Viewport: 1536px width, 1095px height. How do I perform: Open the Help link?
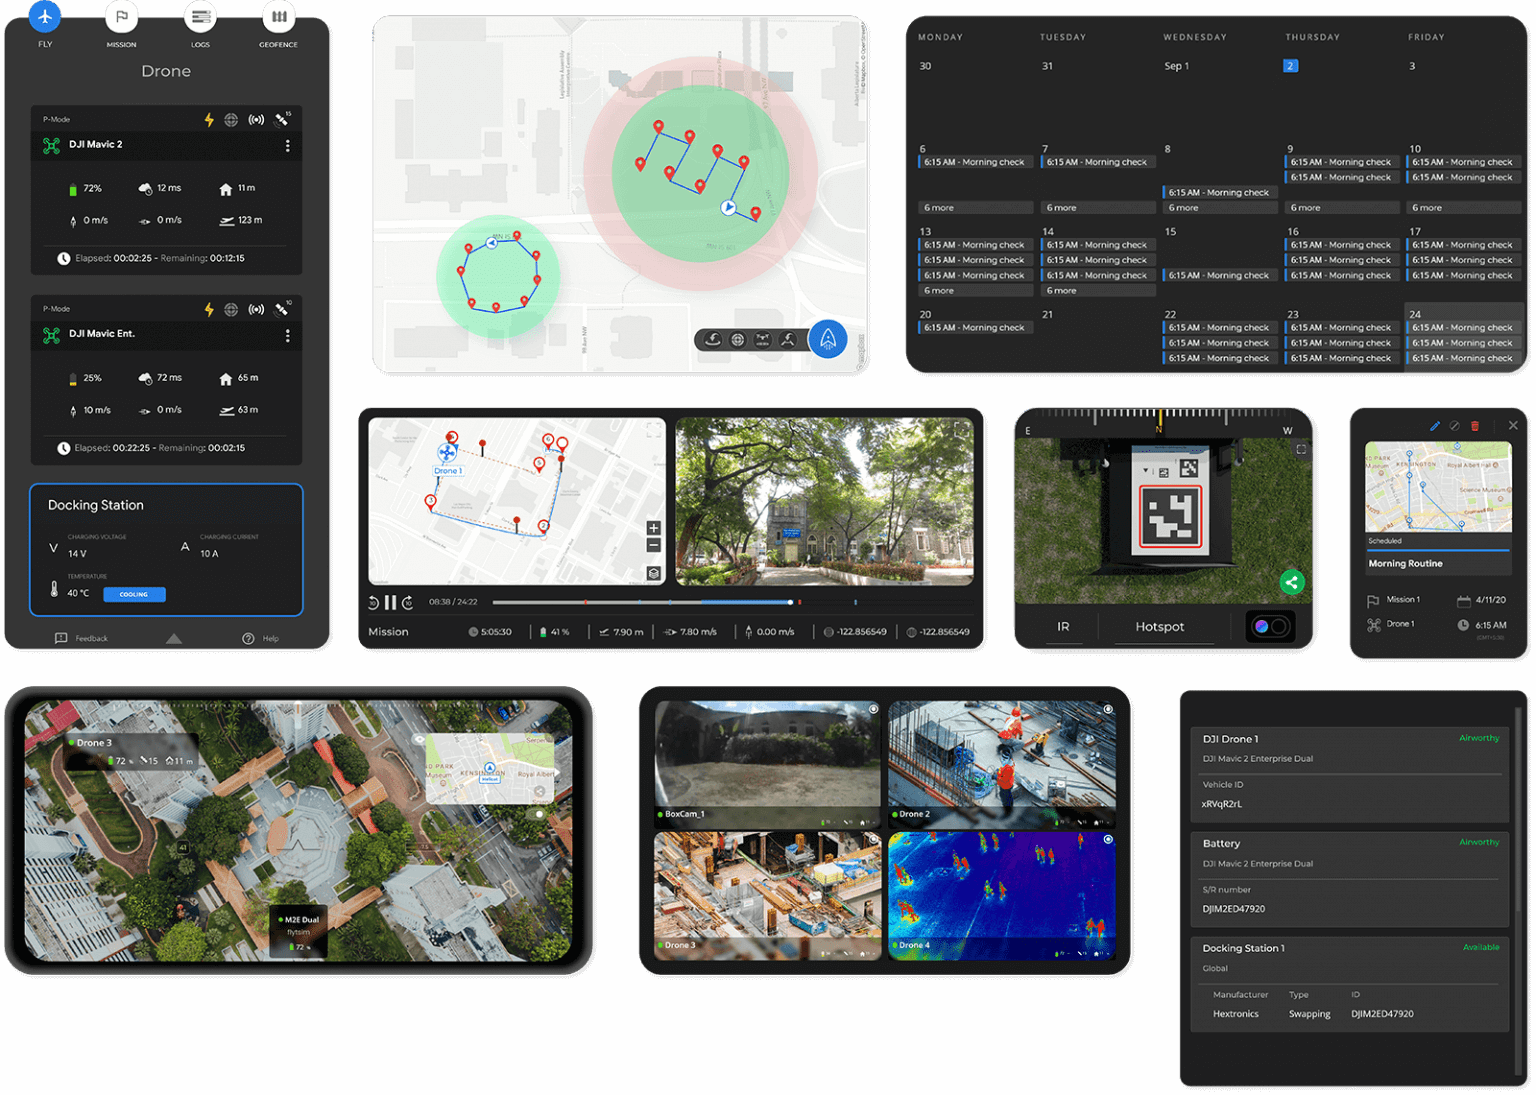point(261,638)
